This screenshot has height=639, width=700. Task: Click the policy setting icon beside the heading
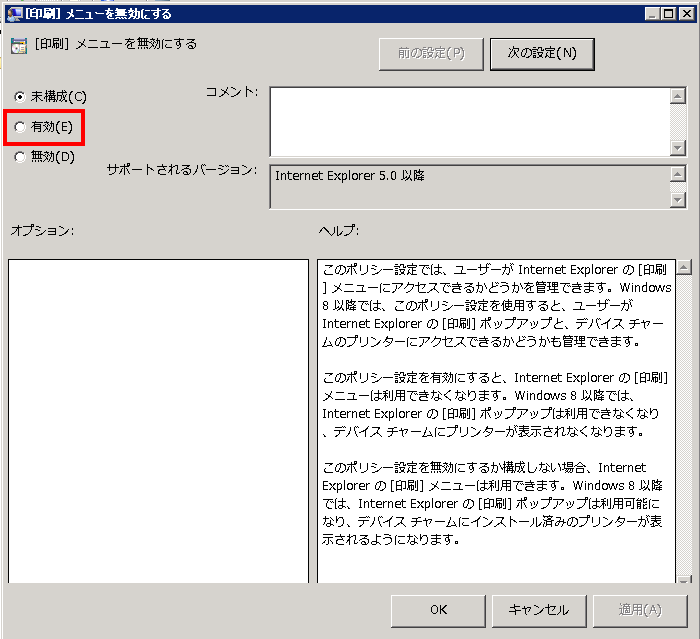tap(19, 46)
